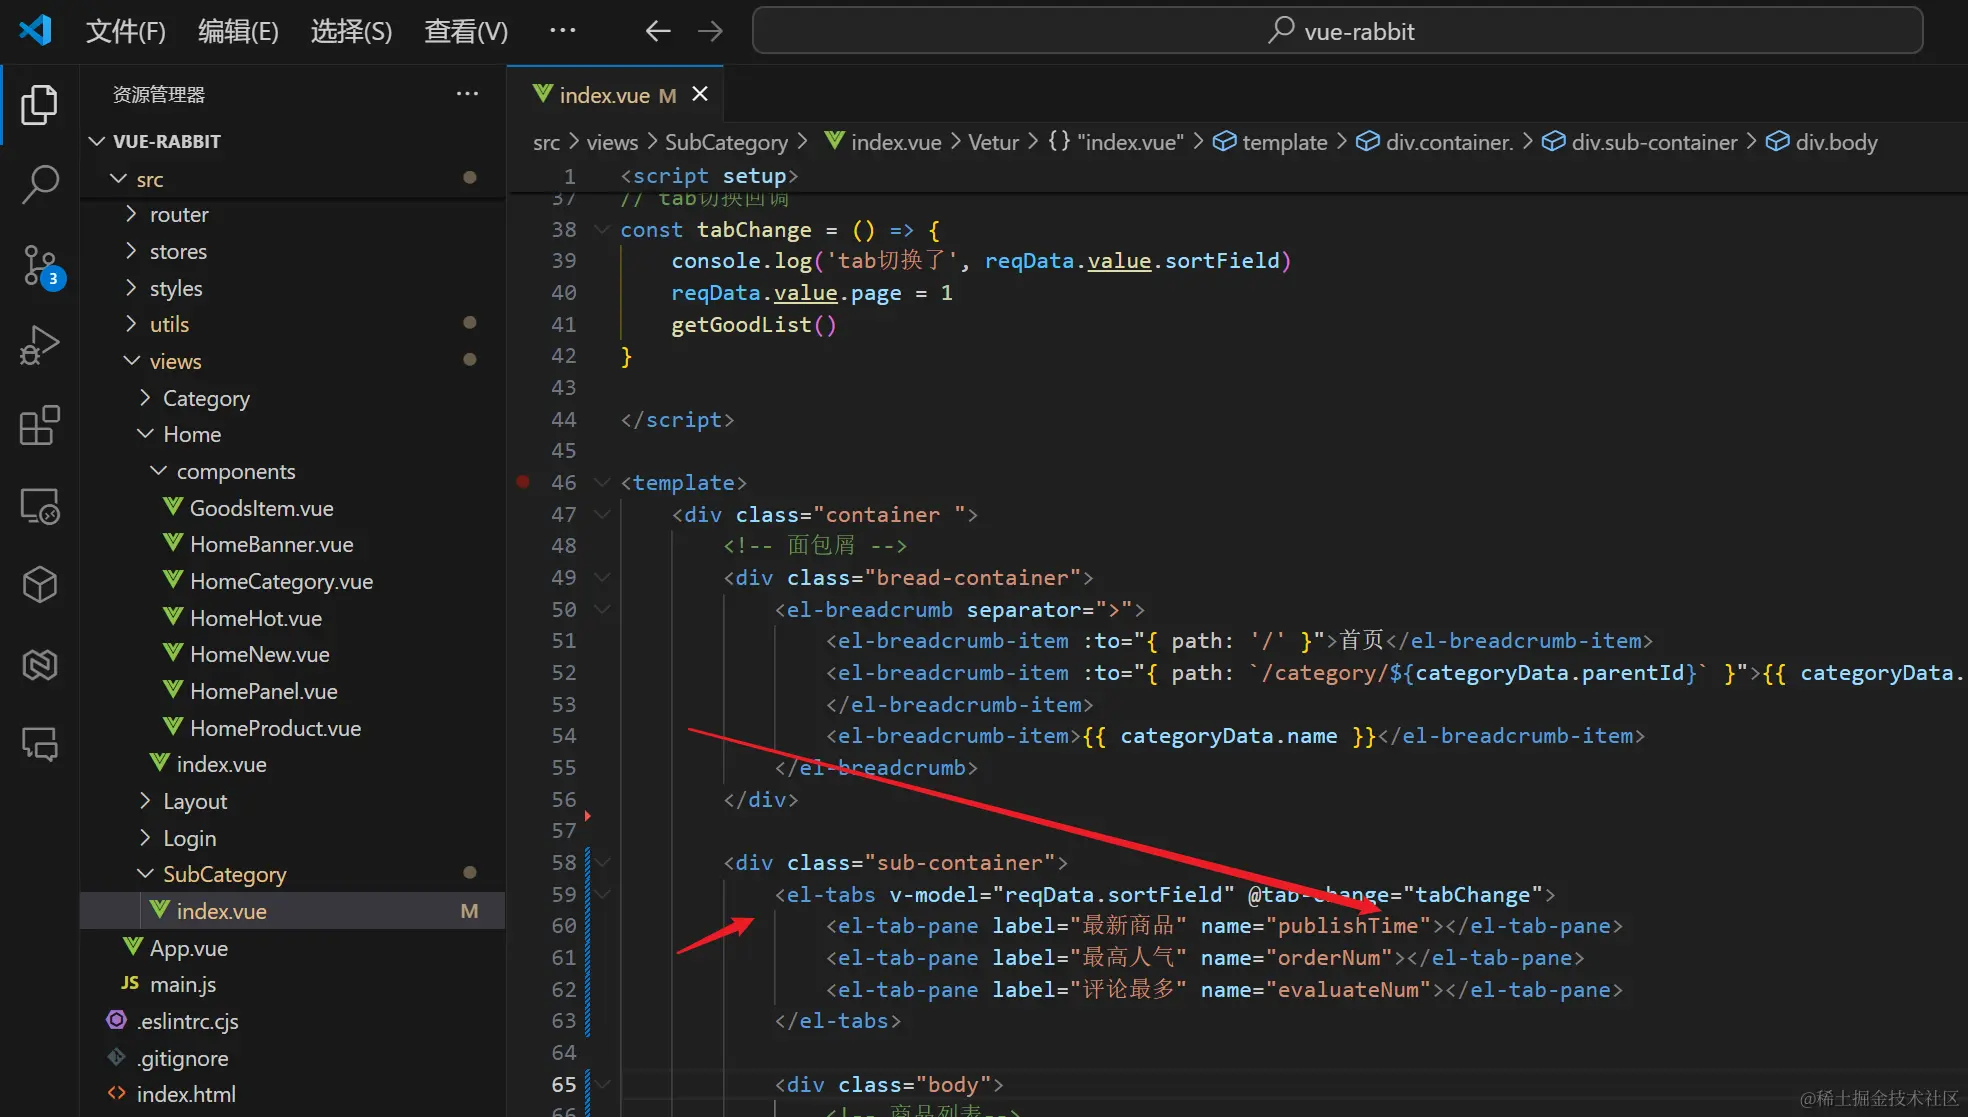Image resolution: width=1968 pixels, height=1117 pixels.
Task: Open the Explorer view in activity bar
Action: click(39, 105)
